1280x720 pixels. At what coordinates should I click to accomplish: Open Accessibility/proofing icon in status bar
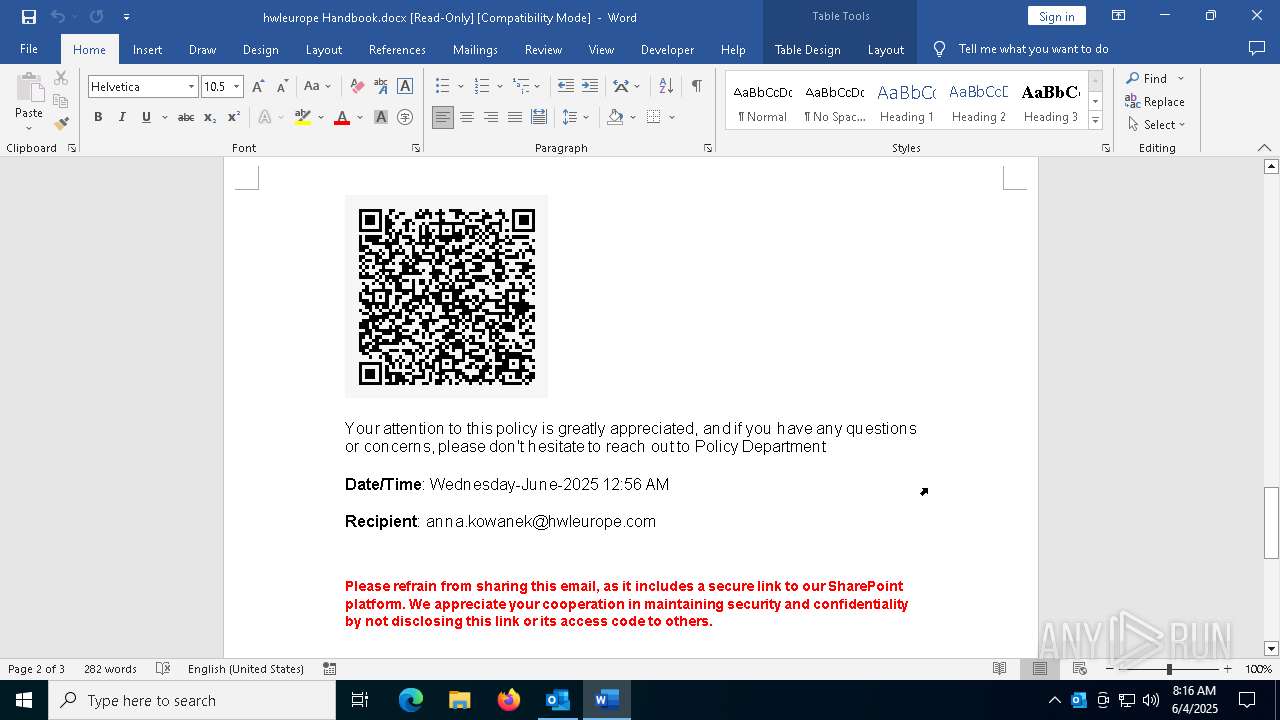[163, 668]
